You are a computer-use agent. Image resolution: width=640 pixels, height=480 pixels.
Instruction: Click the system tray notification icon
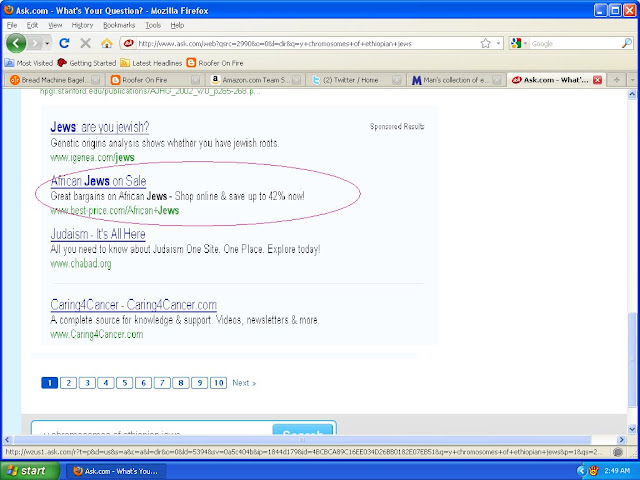tap(594, 471)
